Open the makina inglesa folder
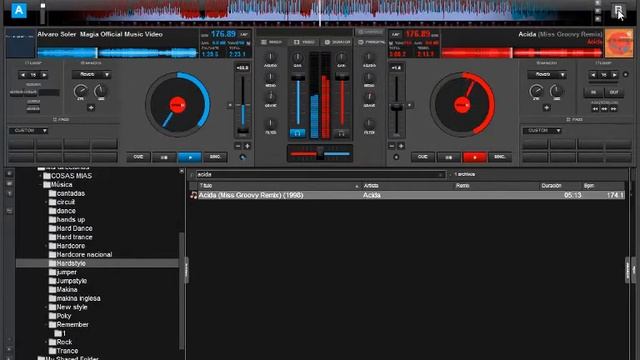640x360 pixels. coord(75,298)
